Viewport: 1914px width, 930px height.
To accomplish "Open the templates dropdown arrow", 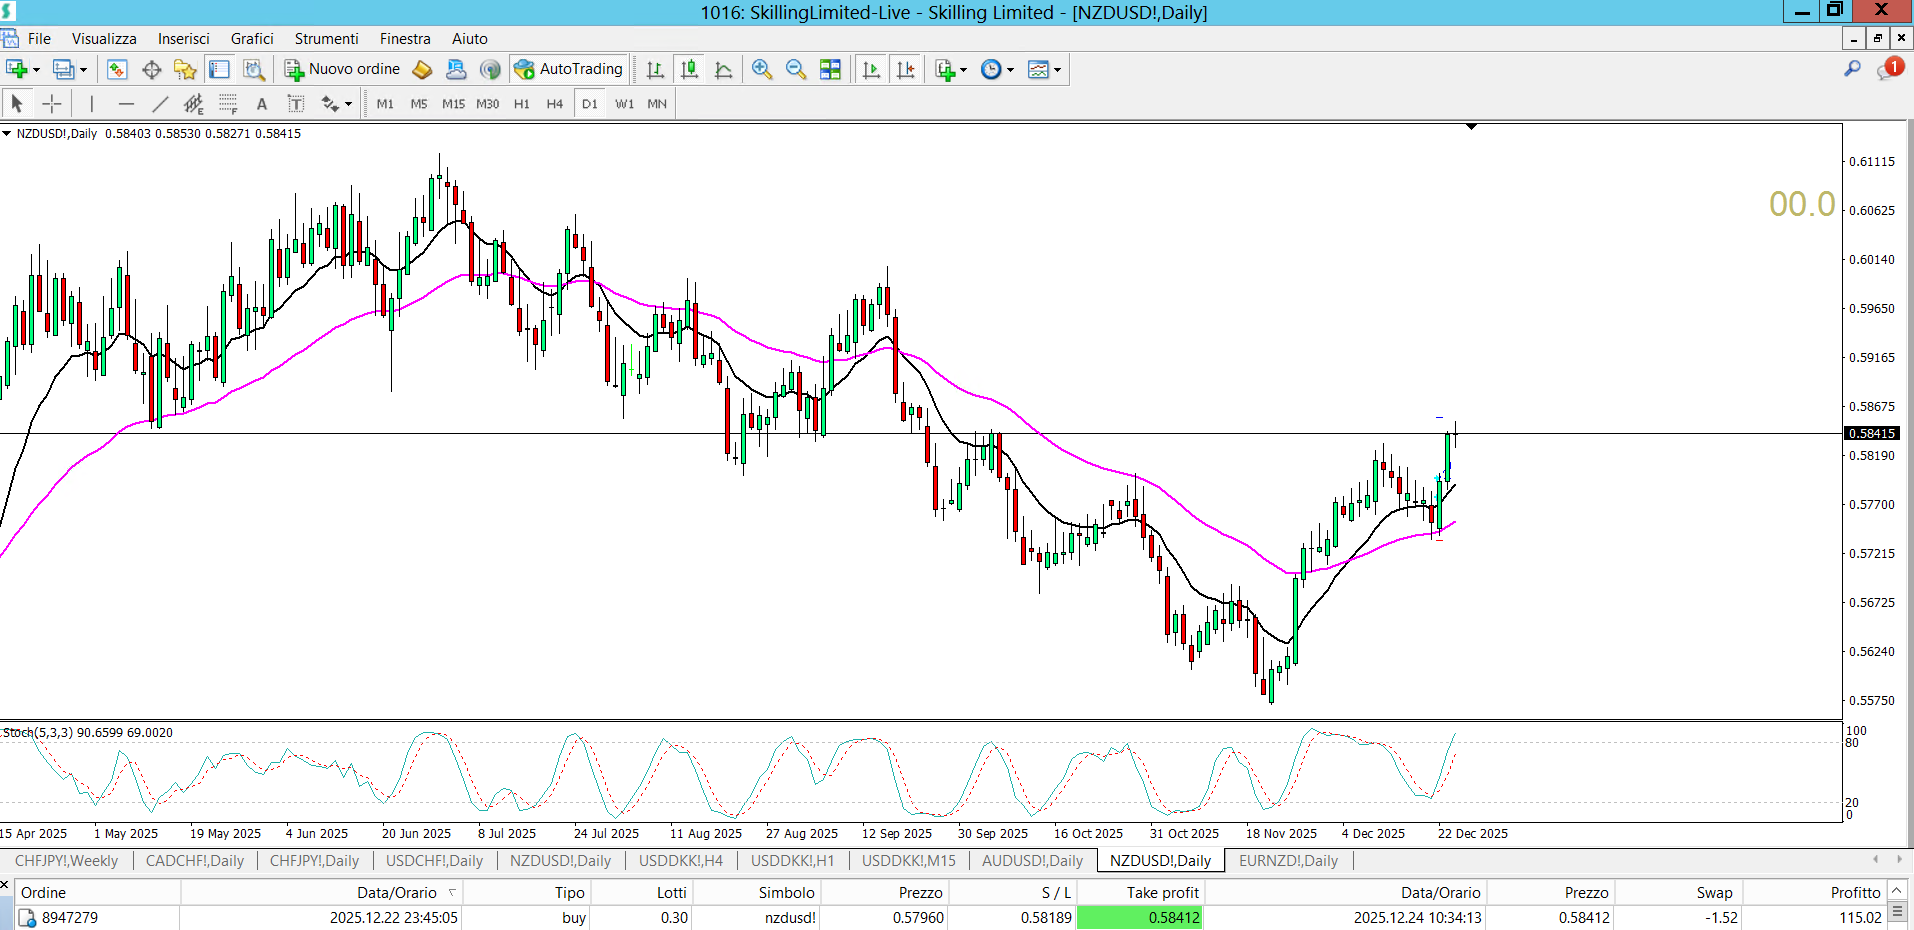I will pyautogui.click(x=1057, y=70).
